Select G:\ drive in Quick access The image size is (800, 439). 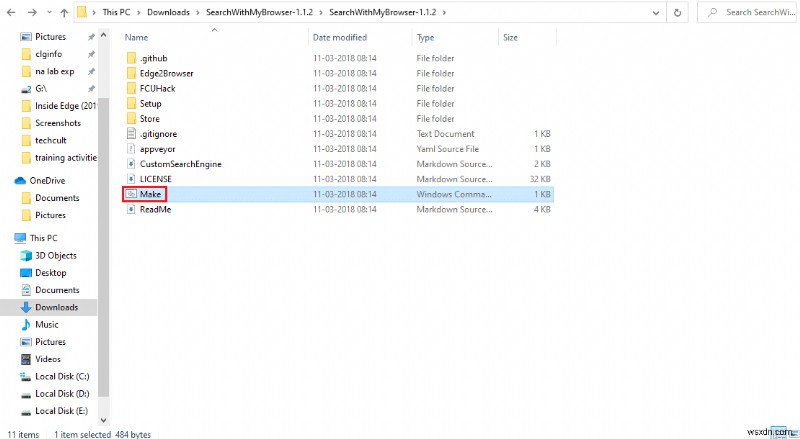tap(41, 89)
